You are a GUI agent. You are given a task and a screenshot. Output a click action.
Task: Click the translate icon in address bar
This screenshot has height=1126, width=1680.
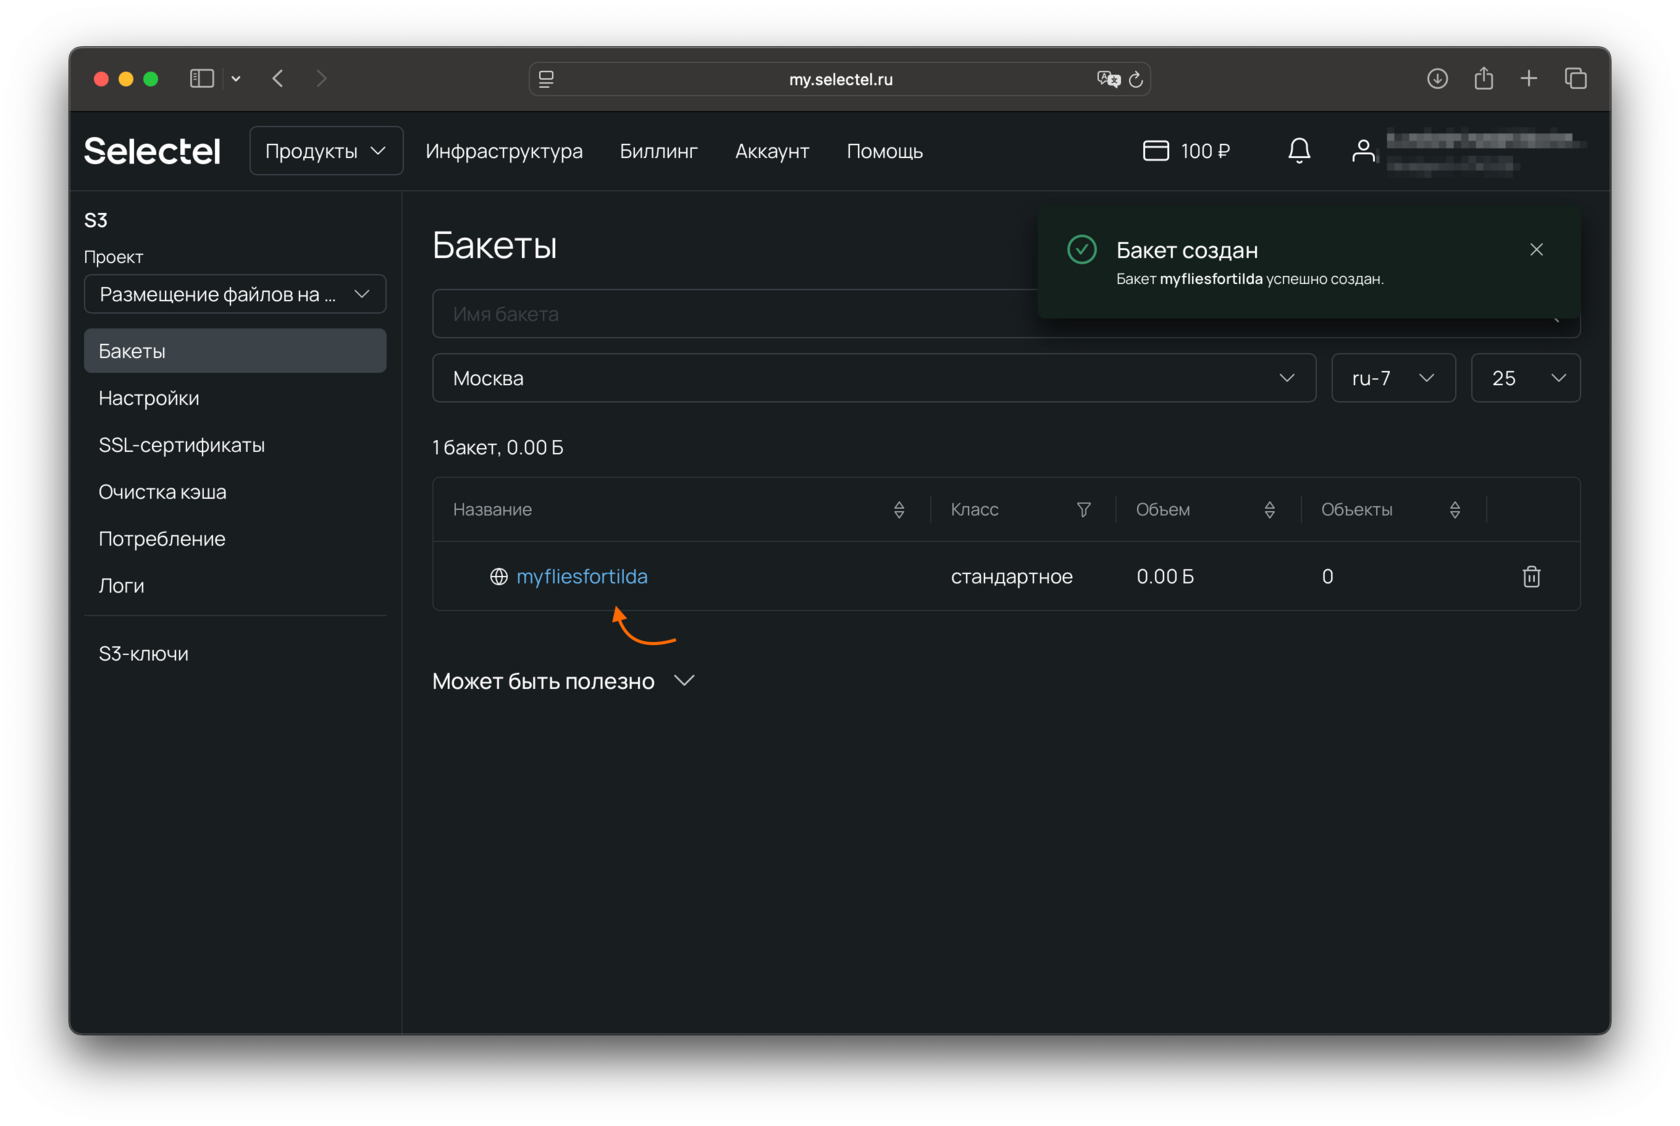click(x=1108, y=79)
